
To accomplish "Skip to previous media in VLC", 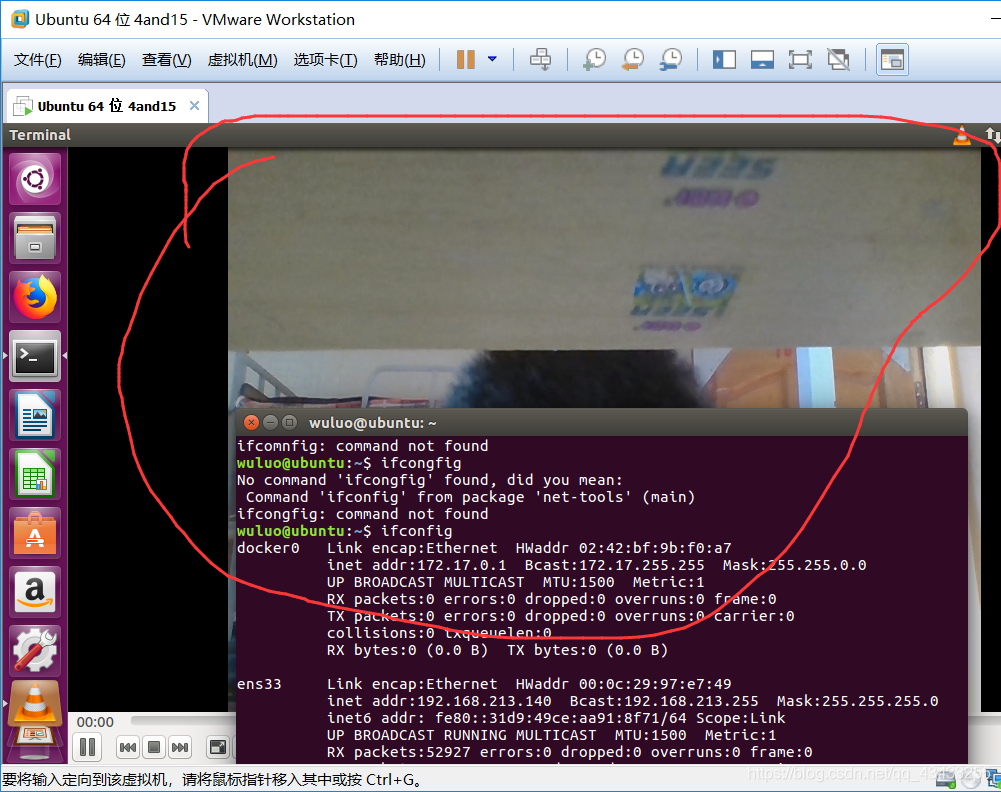I will pos(128,747).
